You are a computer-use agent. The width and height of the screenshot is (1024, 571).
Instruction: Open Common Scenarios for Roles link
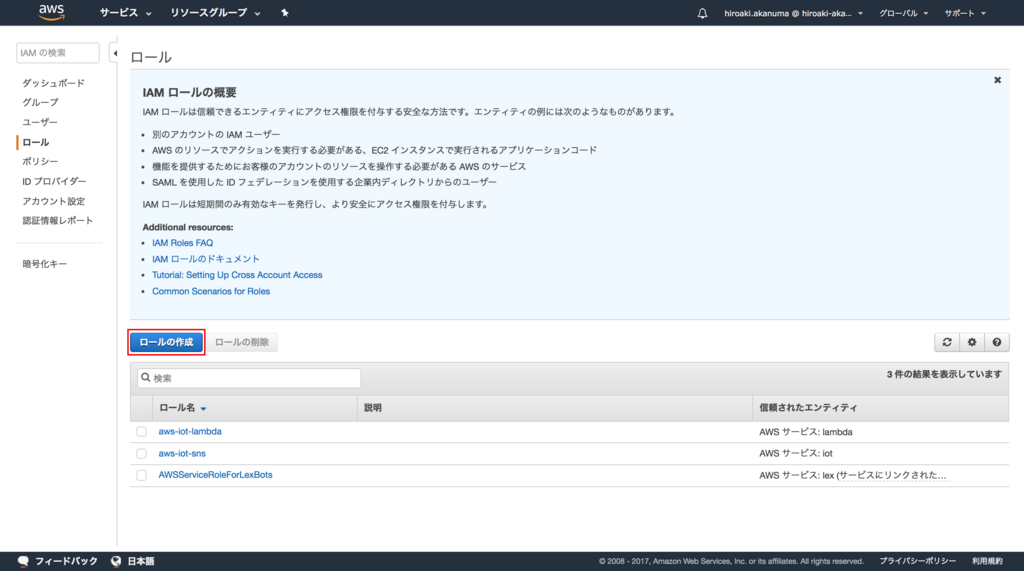point(211,291)
